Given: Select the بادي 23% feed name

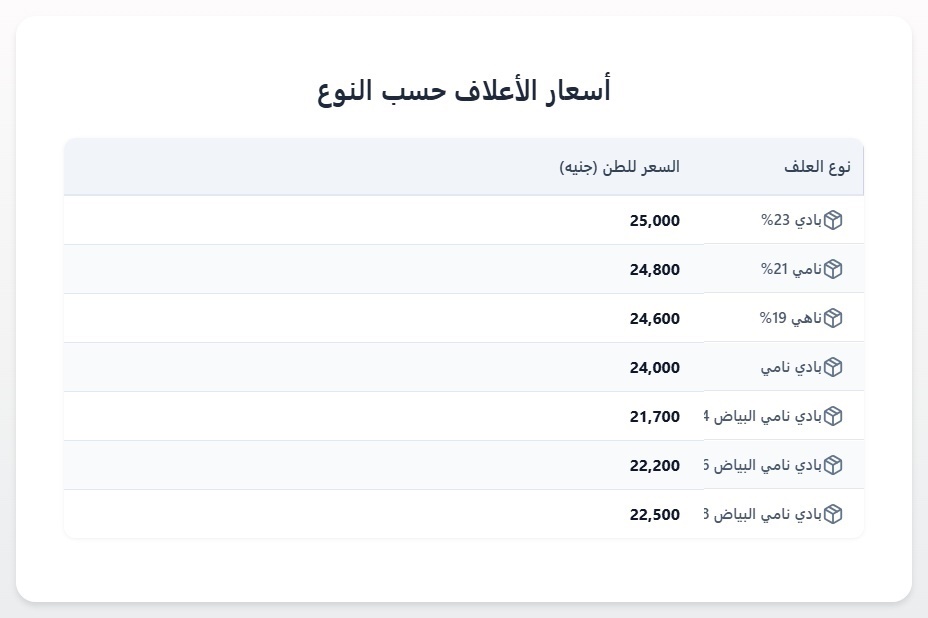Looking at the screenshot, I should [x=791, y=220].
